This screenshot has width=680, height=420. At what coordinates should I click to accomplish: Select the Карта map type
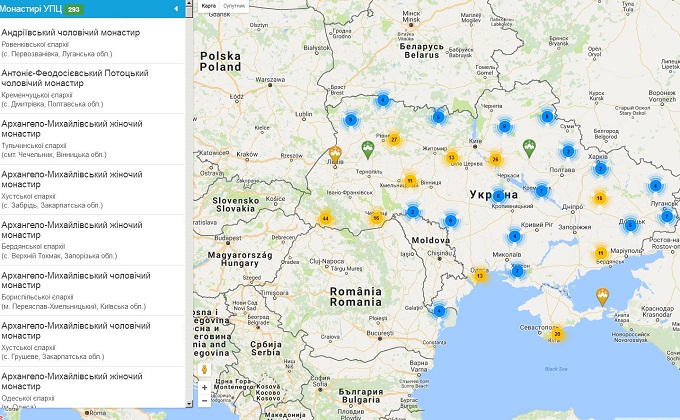tap(208, 6)
